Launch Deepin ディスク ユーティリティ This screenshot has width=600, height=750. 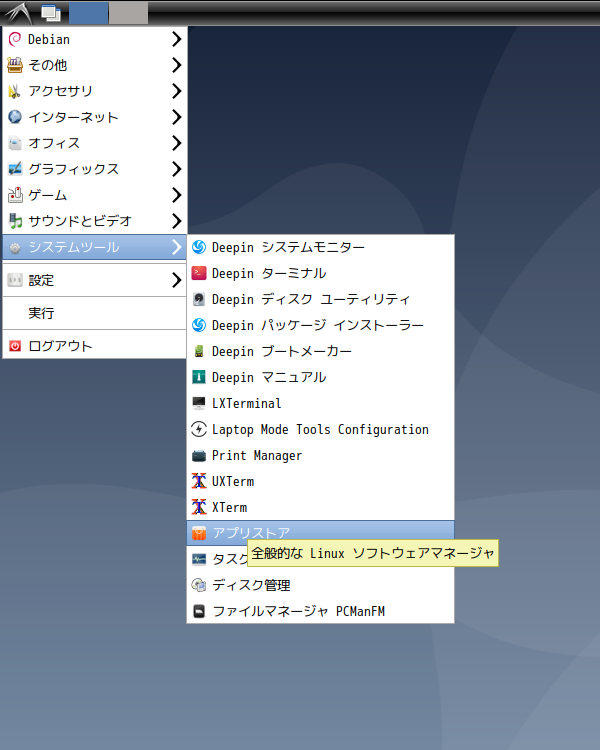[321, 299]
